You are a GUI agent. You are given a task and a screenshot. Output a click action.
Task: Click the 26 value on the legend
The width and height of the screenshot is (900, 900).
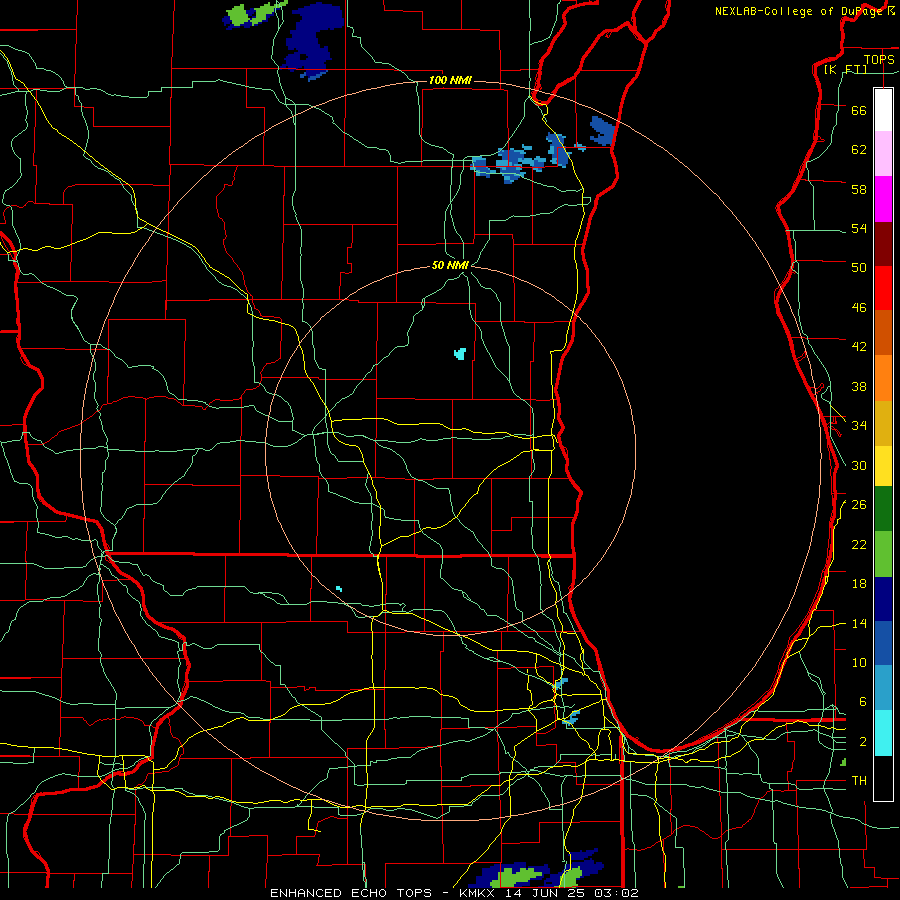[859, 505]
